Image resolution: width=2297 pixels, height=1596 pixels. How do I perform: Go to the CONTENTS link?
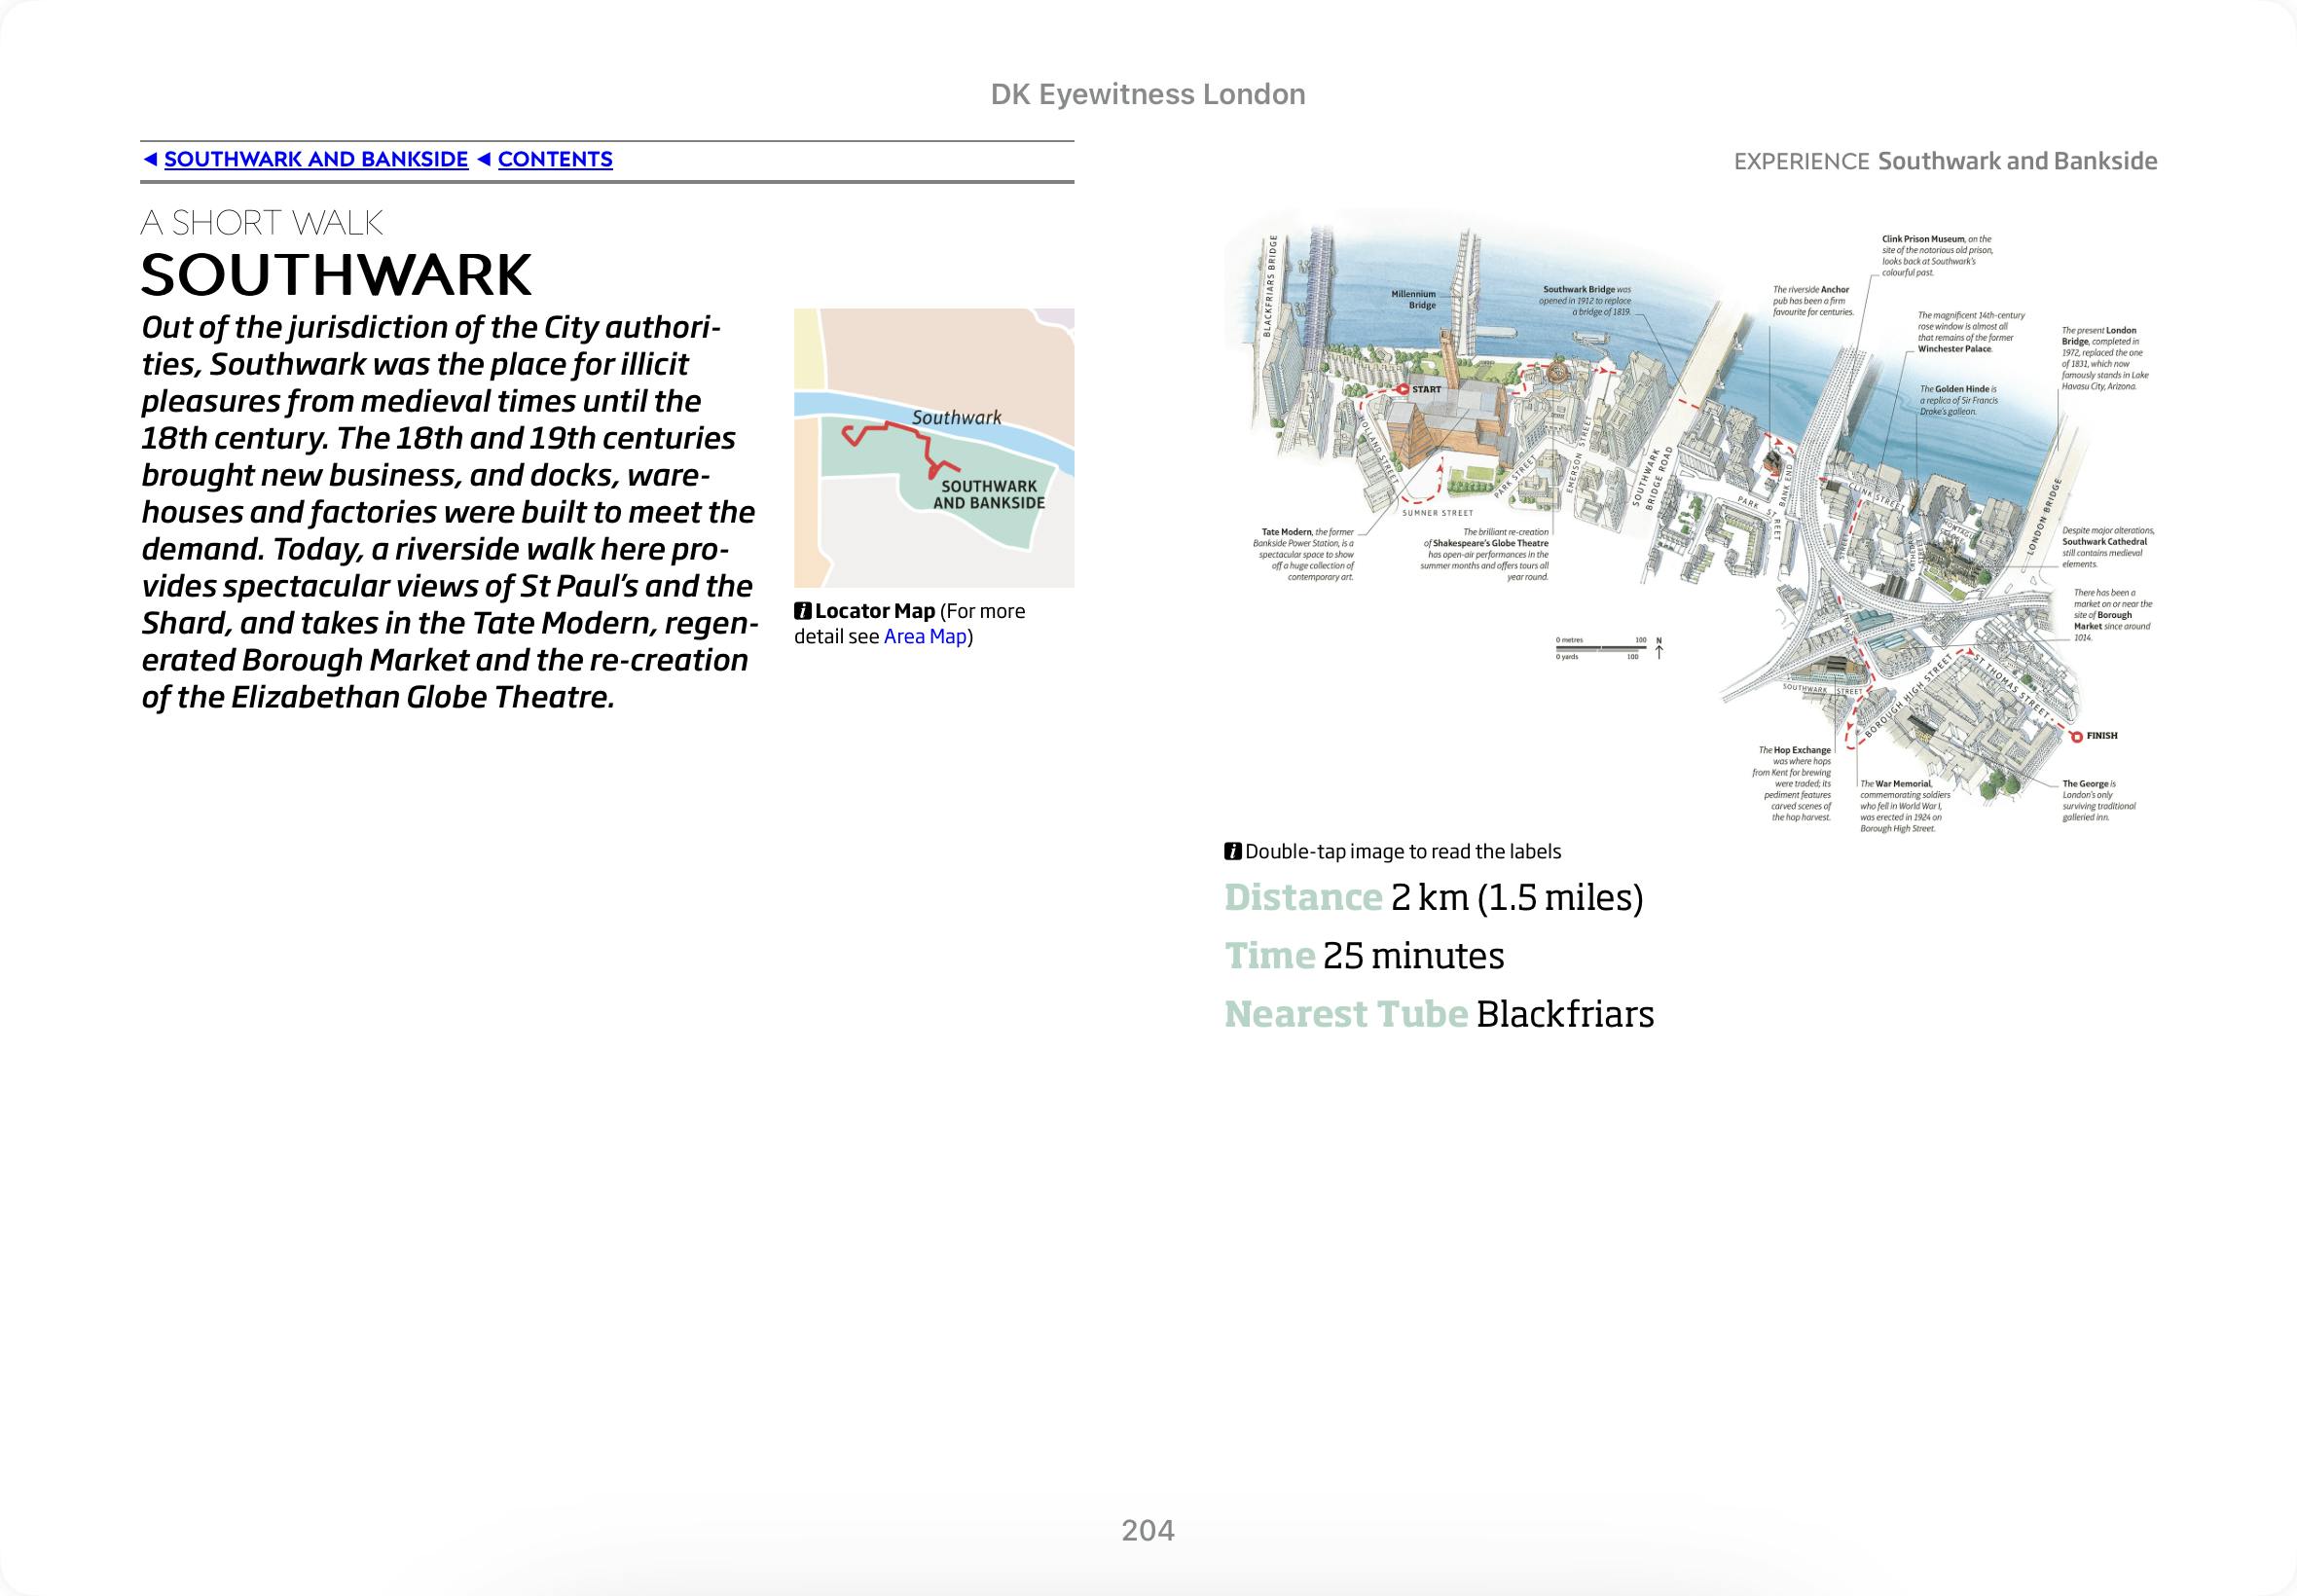tap(555, 159)
